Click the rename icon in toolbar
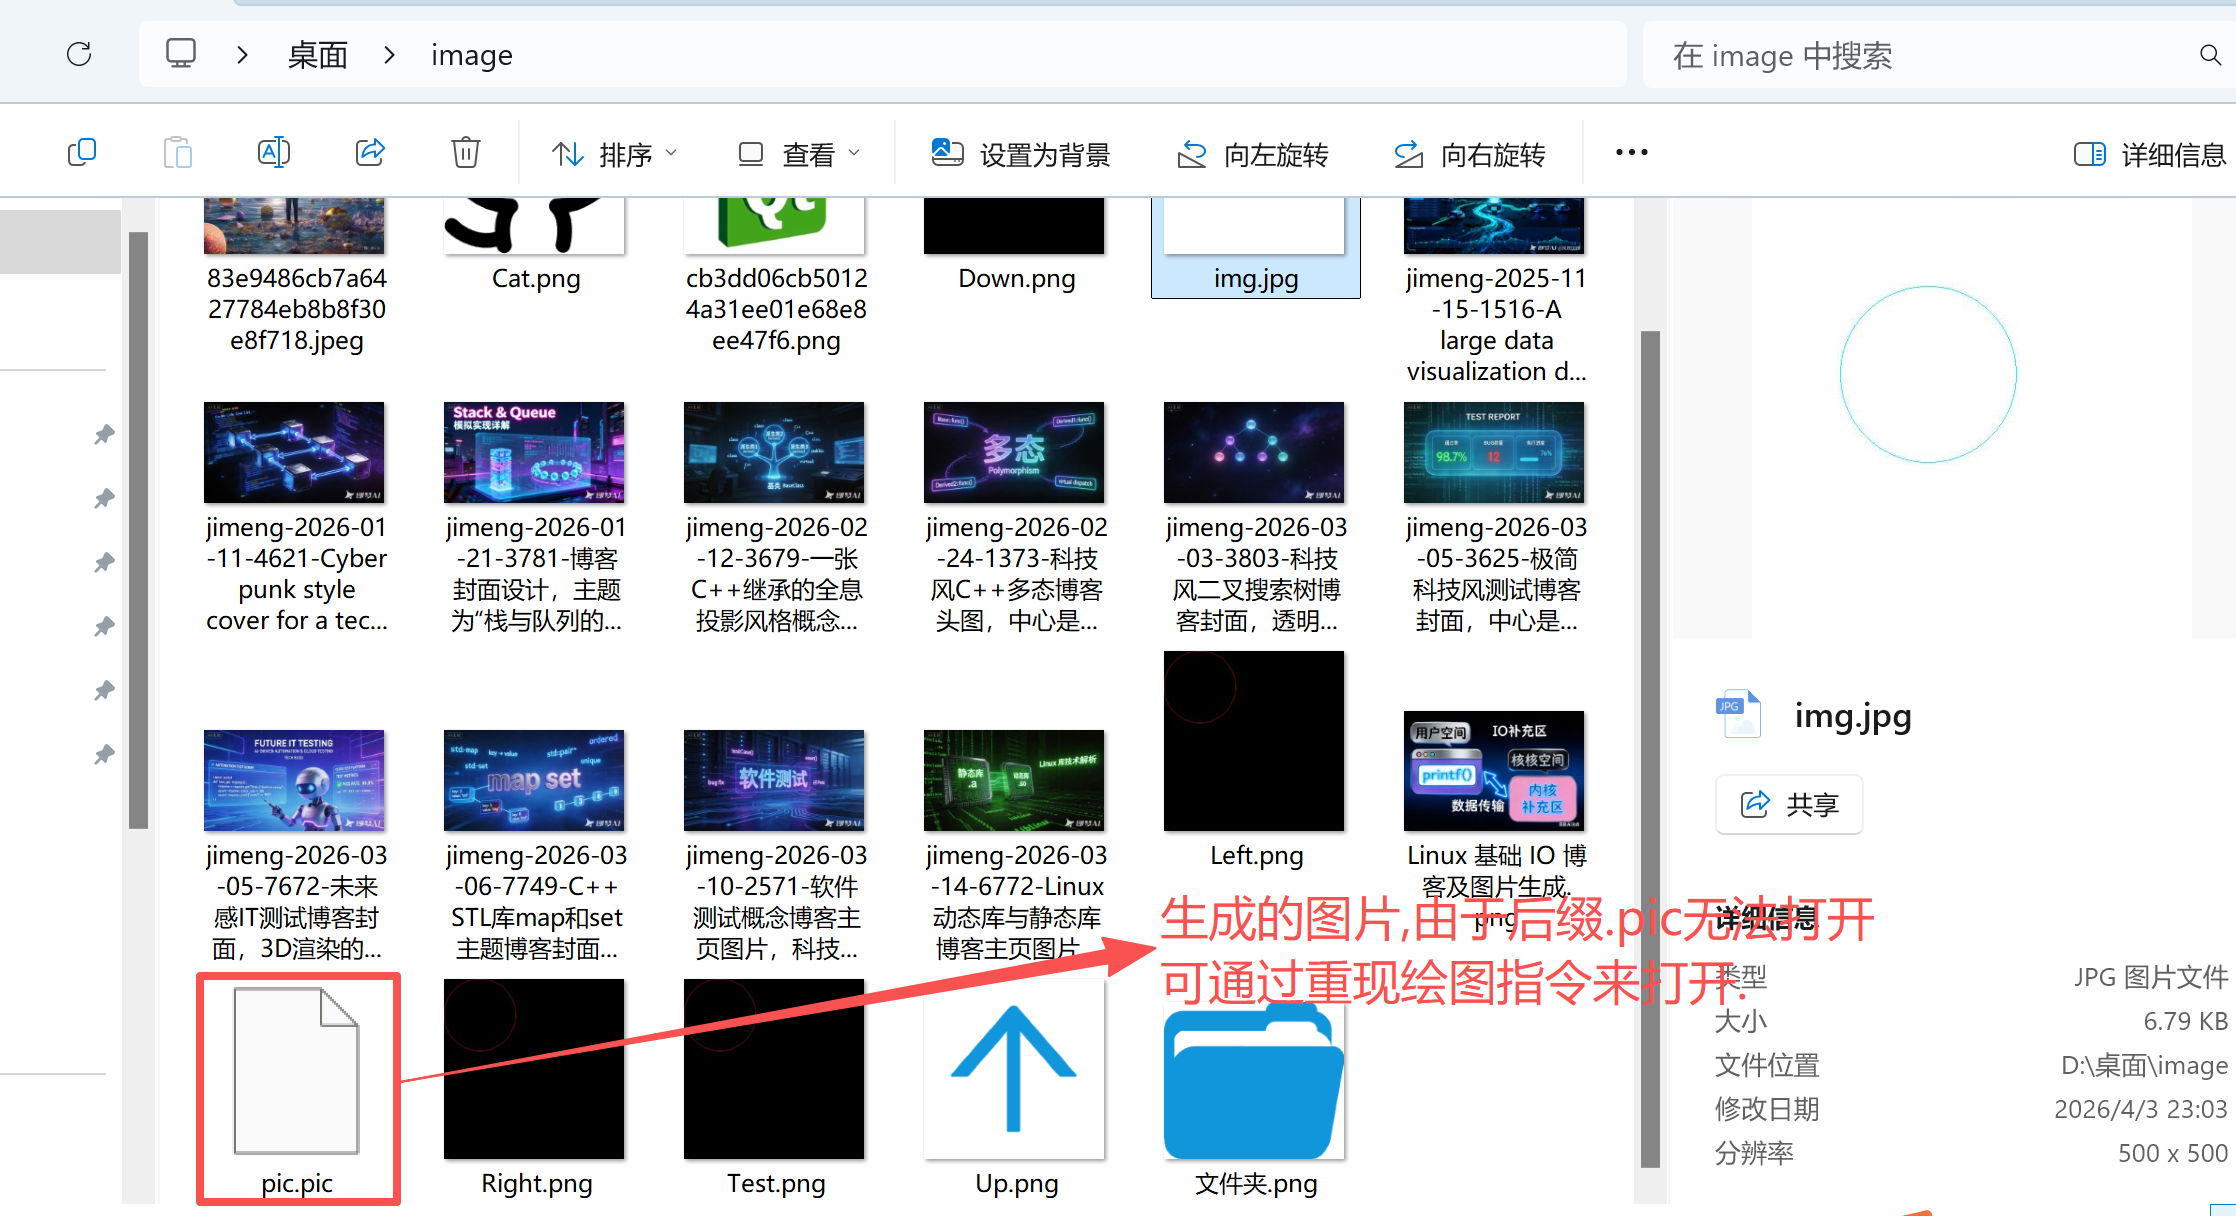Viewport: 2236px width, 1216px height. tap(273, 153)
